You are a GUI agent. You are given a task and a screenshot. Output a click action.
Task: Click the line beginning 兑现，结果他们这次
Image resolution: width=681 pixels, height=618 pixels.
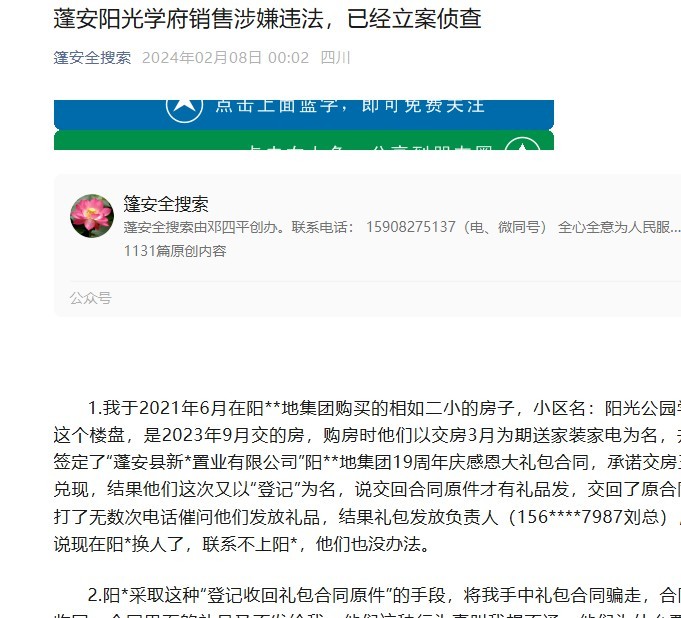(367, 490)
